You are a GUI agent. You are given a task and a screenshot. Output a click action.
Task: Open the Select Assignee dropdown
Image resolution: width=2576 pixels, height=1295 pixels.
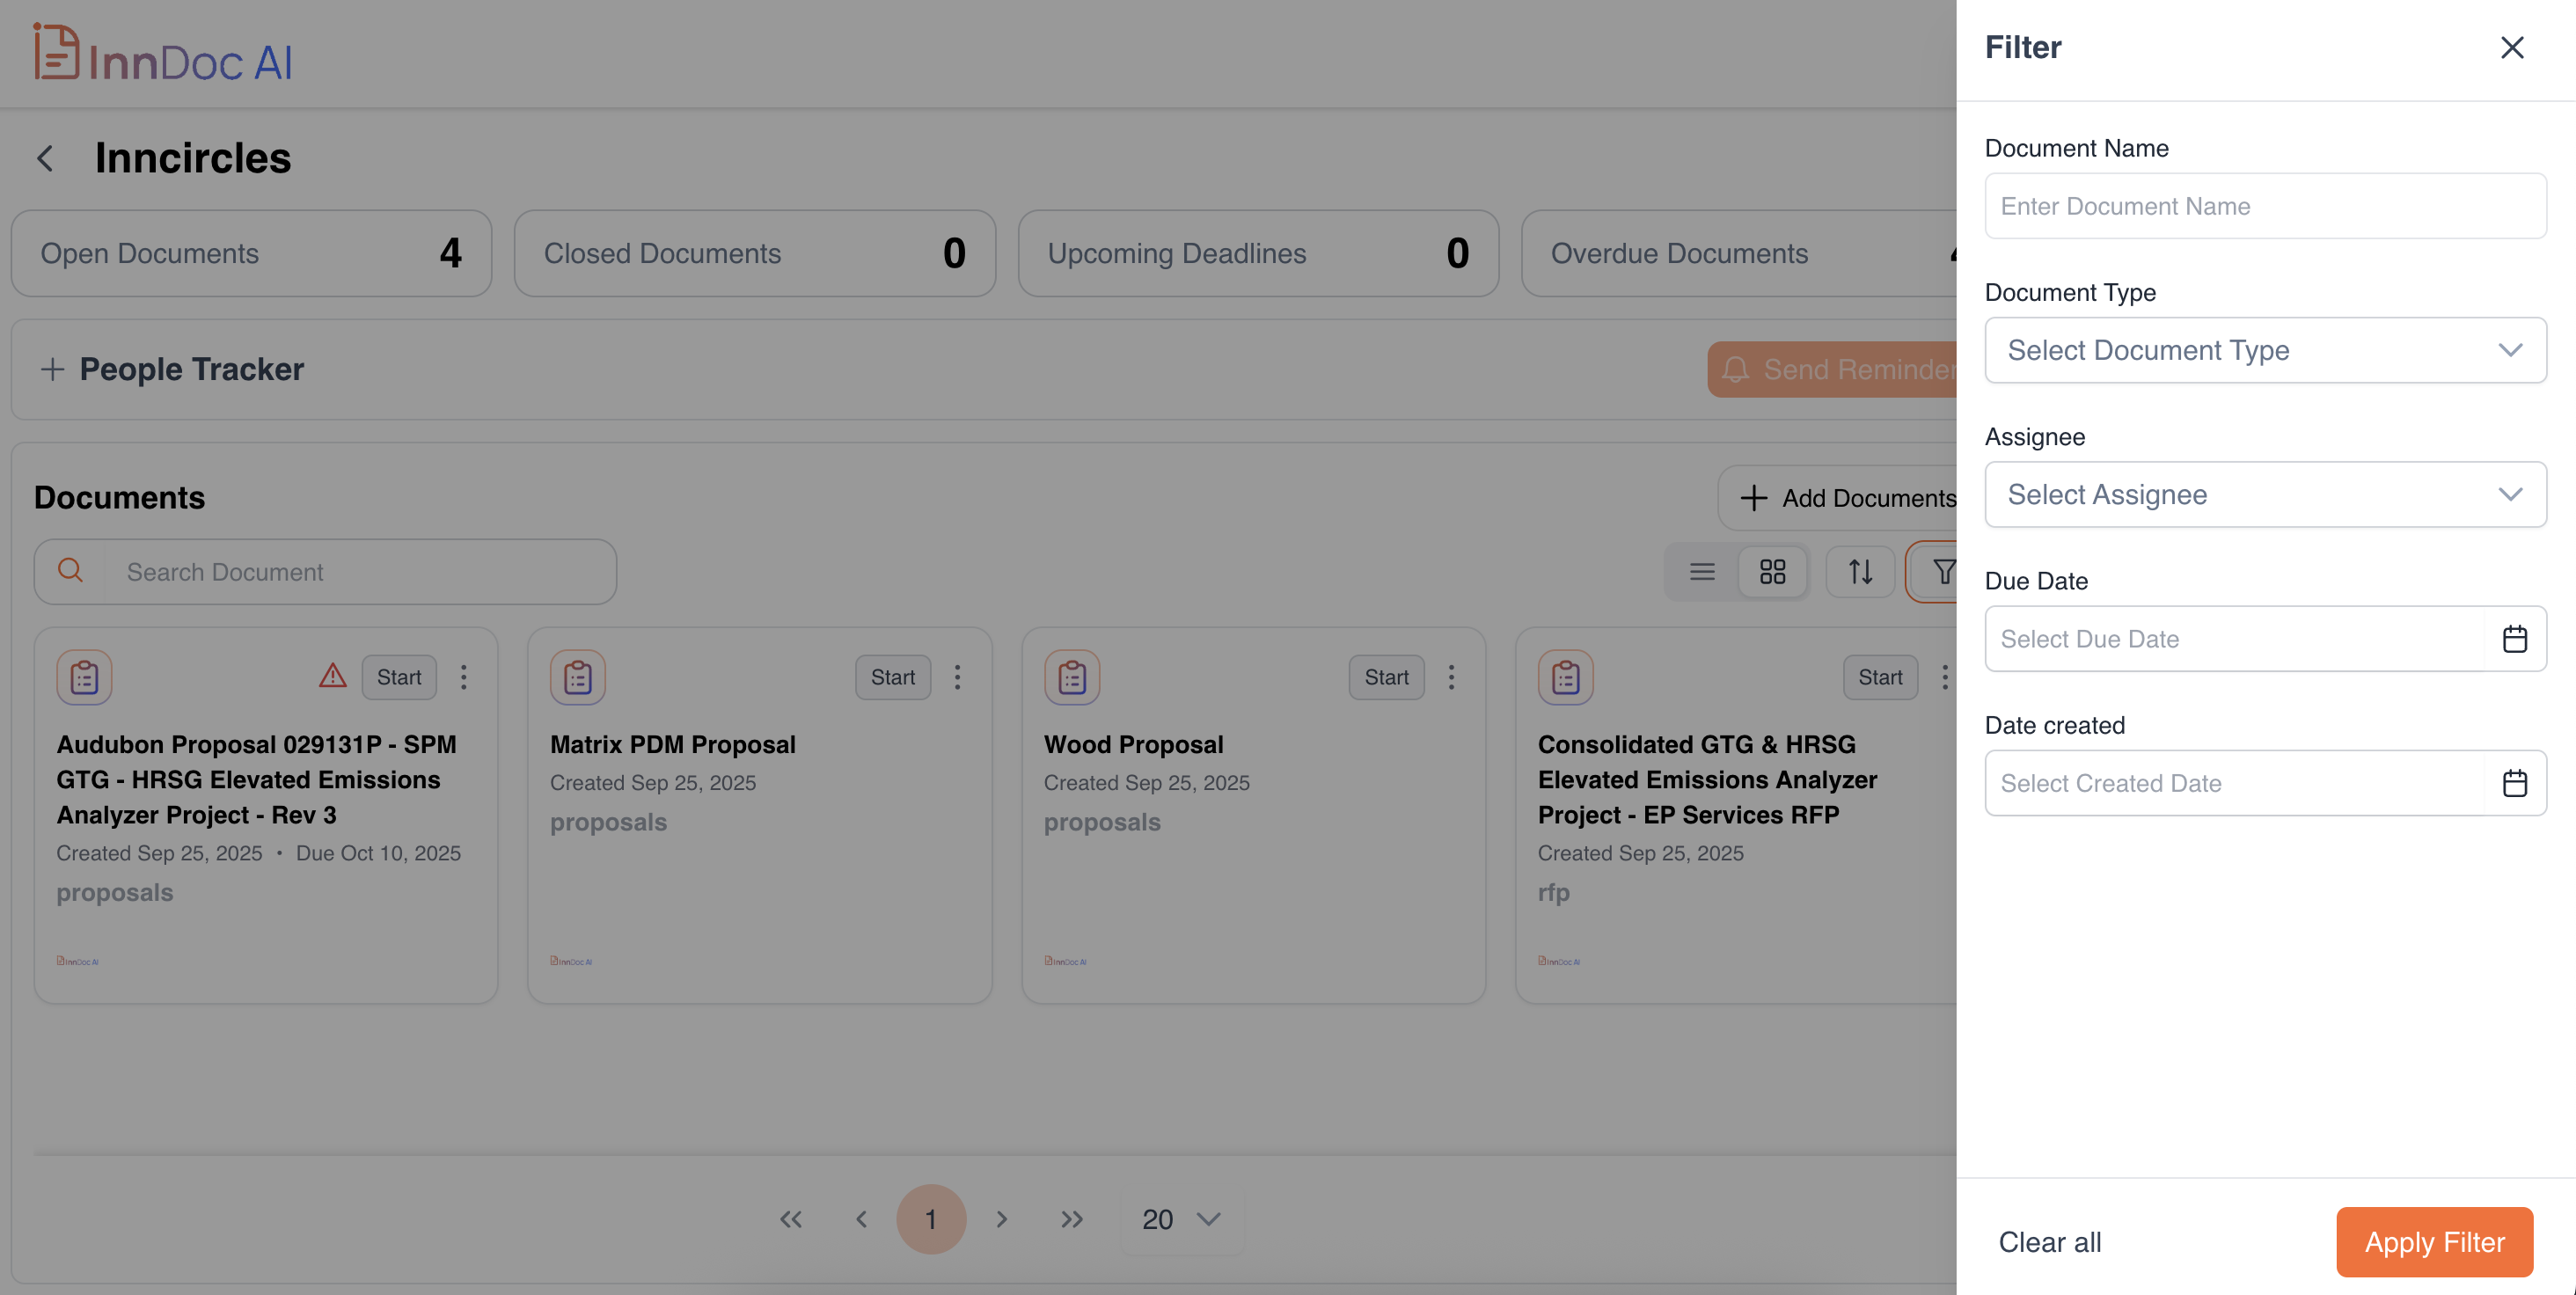[2265, 494]
